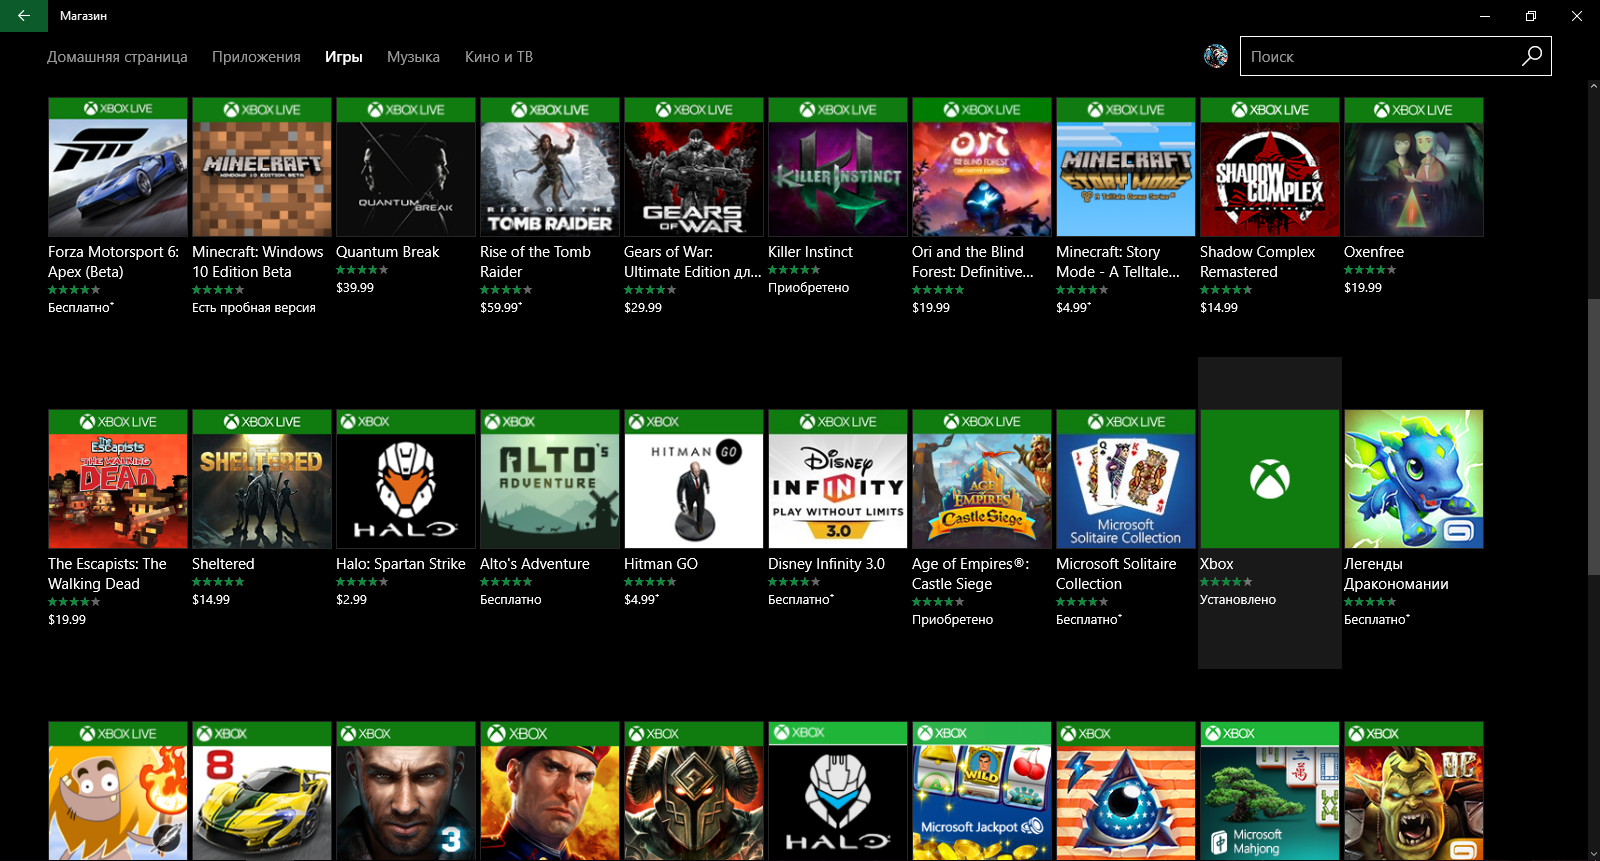Click the $14.99 price under Sheltered

(x=211, y=600)
